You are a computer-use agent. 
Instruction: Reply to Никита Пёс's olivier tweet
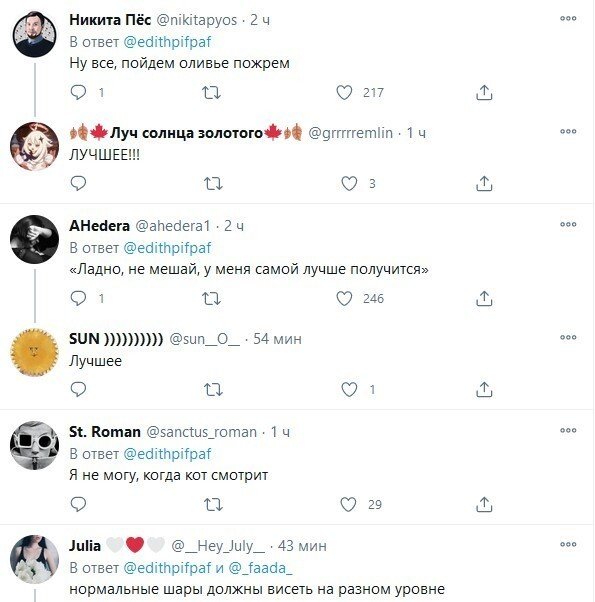click(78, 93)
